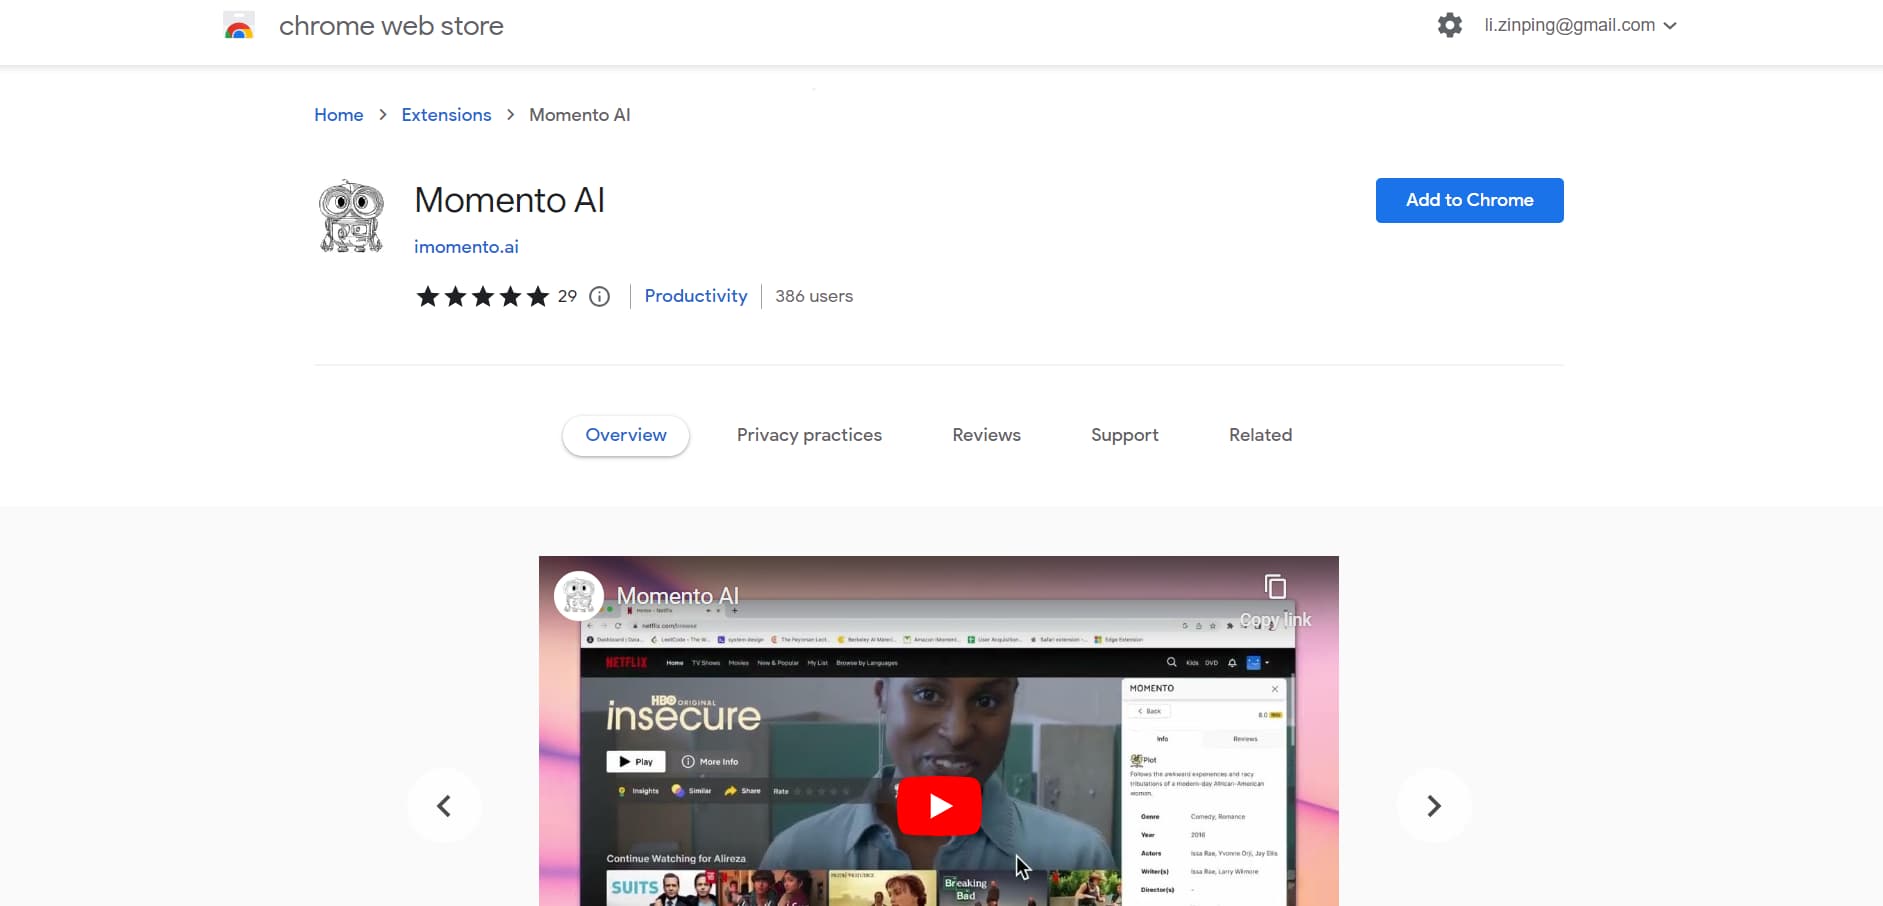Go to the next screenshot with right arrow
Image resolution: width=1883 pixels, height=906 pixels.
click(1433, 806)
